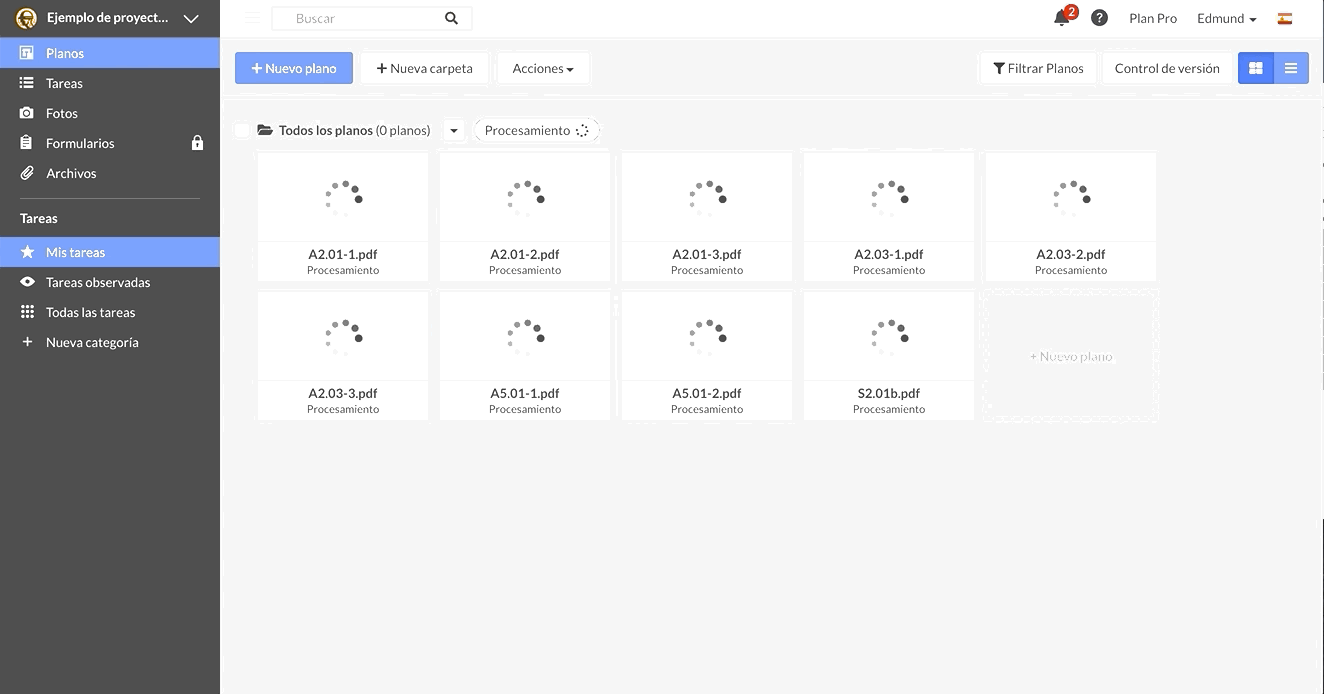Click the help question mark icon
1324x694 pixels.
coord(1099,17)
